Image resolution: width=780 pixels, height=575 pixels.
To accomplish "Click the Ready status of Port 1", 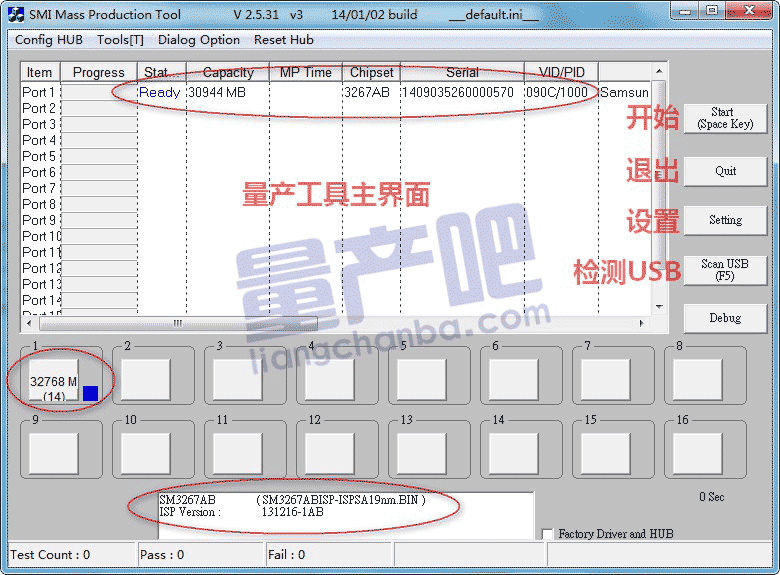I will [x=159, y=93].
